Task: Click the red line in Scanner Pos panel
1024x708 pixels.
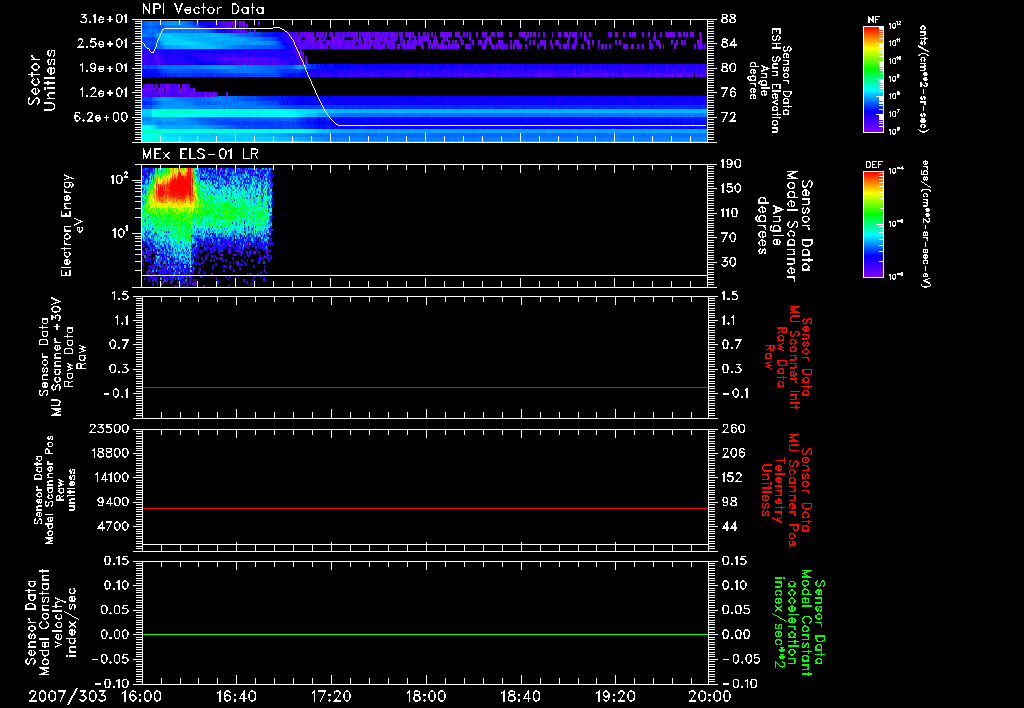Action: (424, 508)
